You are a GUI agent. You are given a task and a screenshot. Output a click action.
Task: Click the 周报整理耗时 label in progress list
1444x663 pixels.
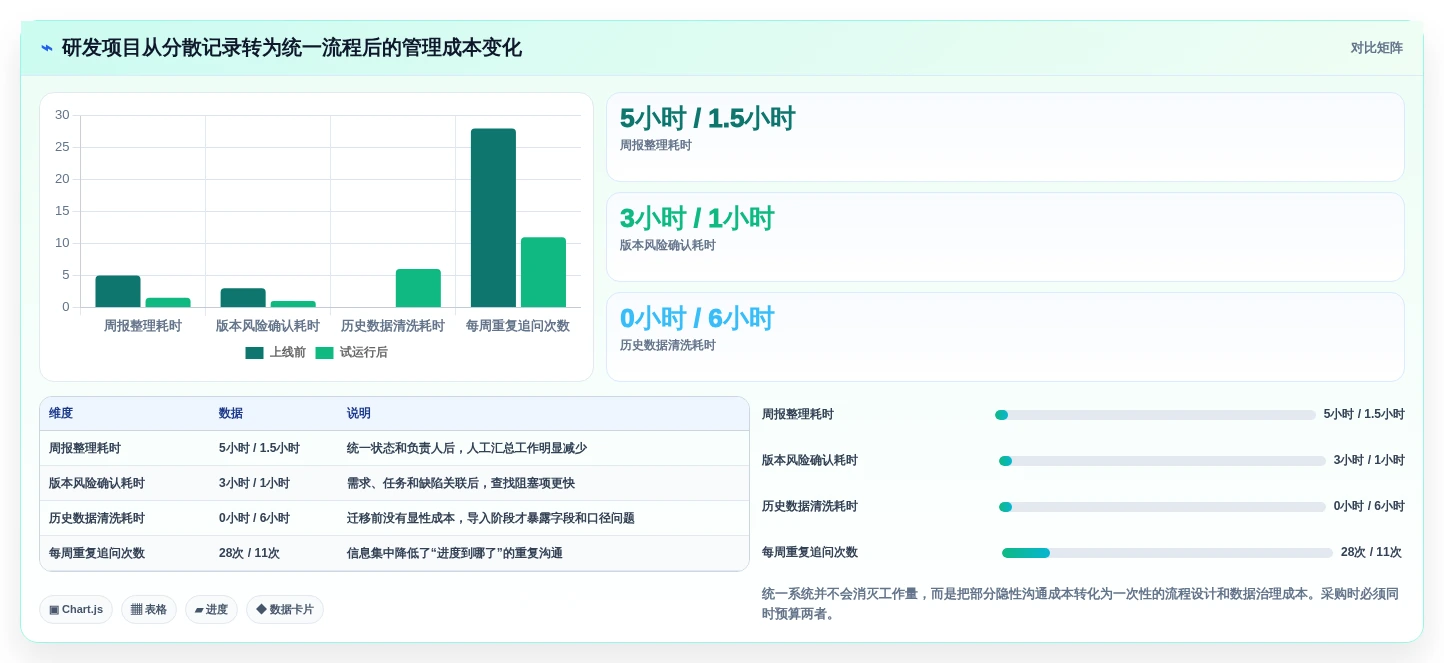(798, 415)
